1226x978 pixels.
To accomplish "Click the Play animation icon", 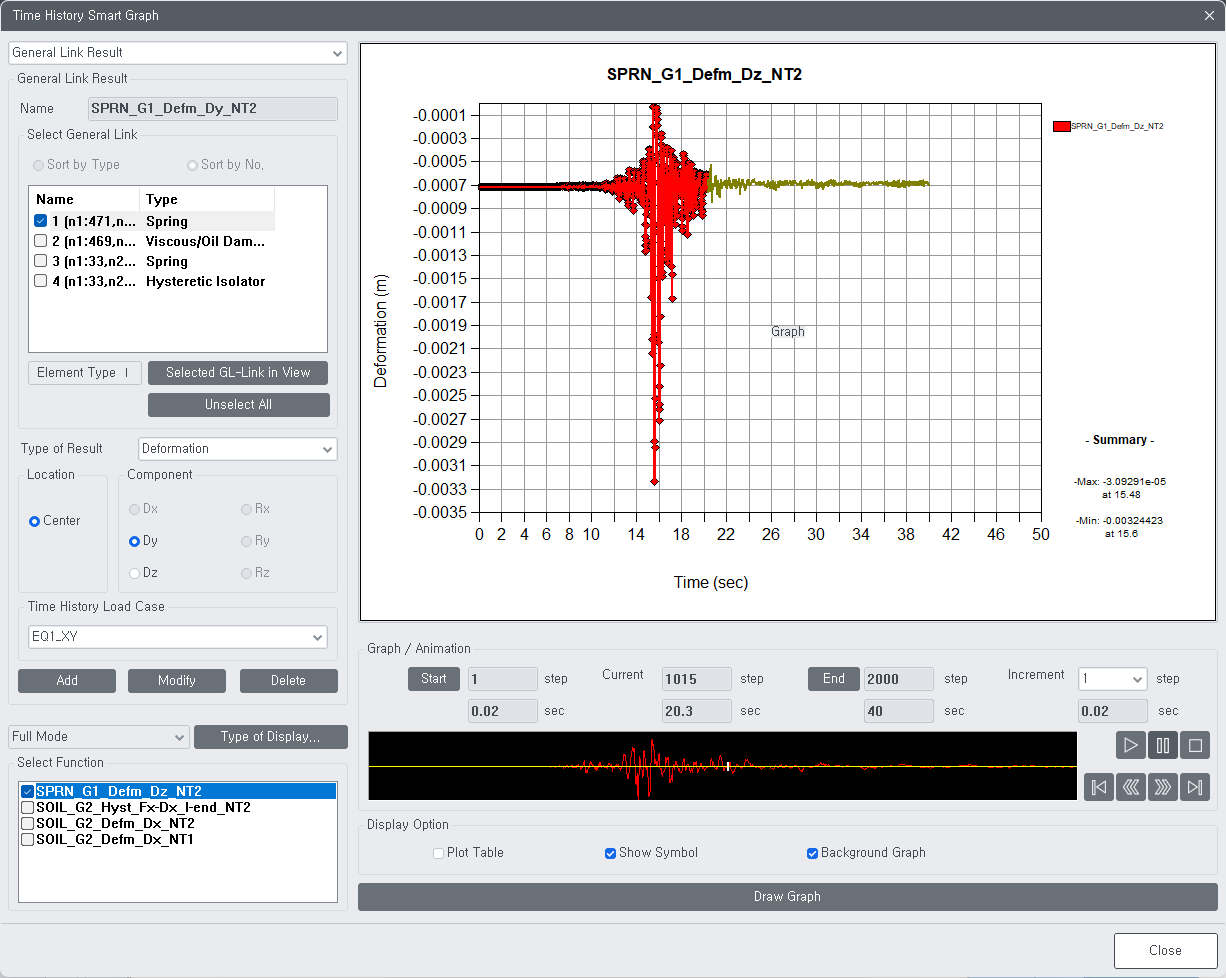I will (1131, 745).
